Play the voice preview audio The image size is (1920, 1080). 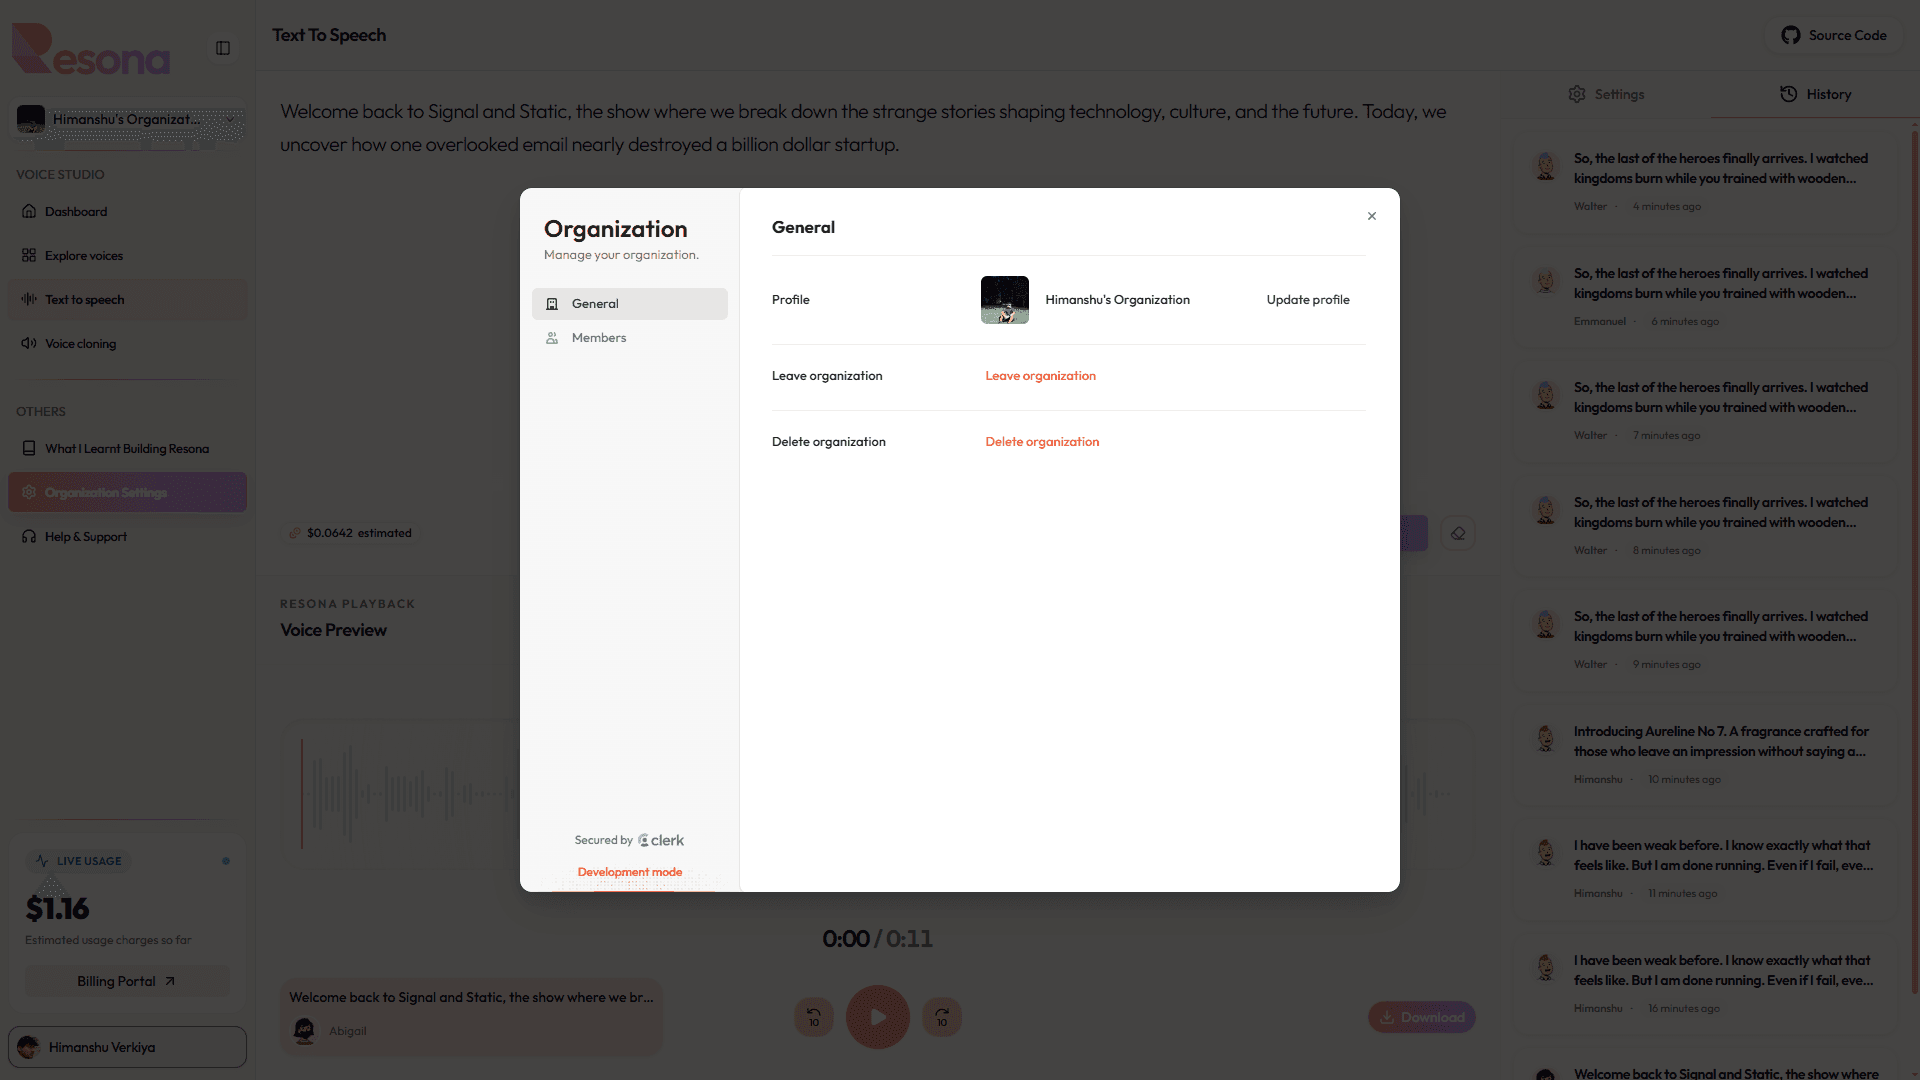click(x=878, y=1017)
